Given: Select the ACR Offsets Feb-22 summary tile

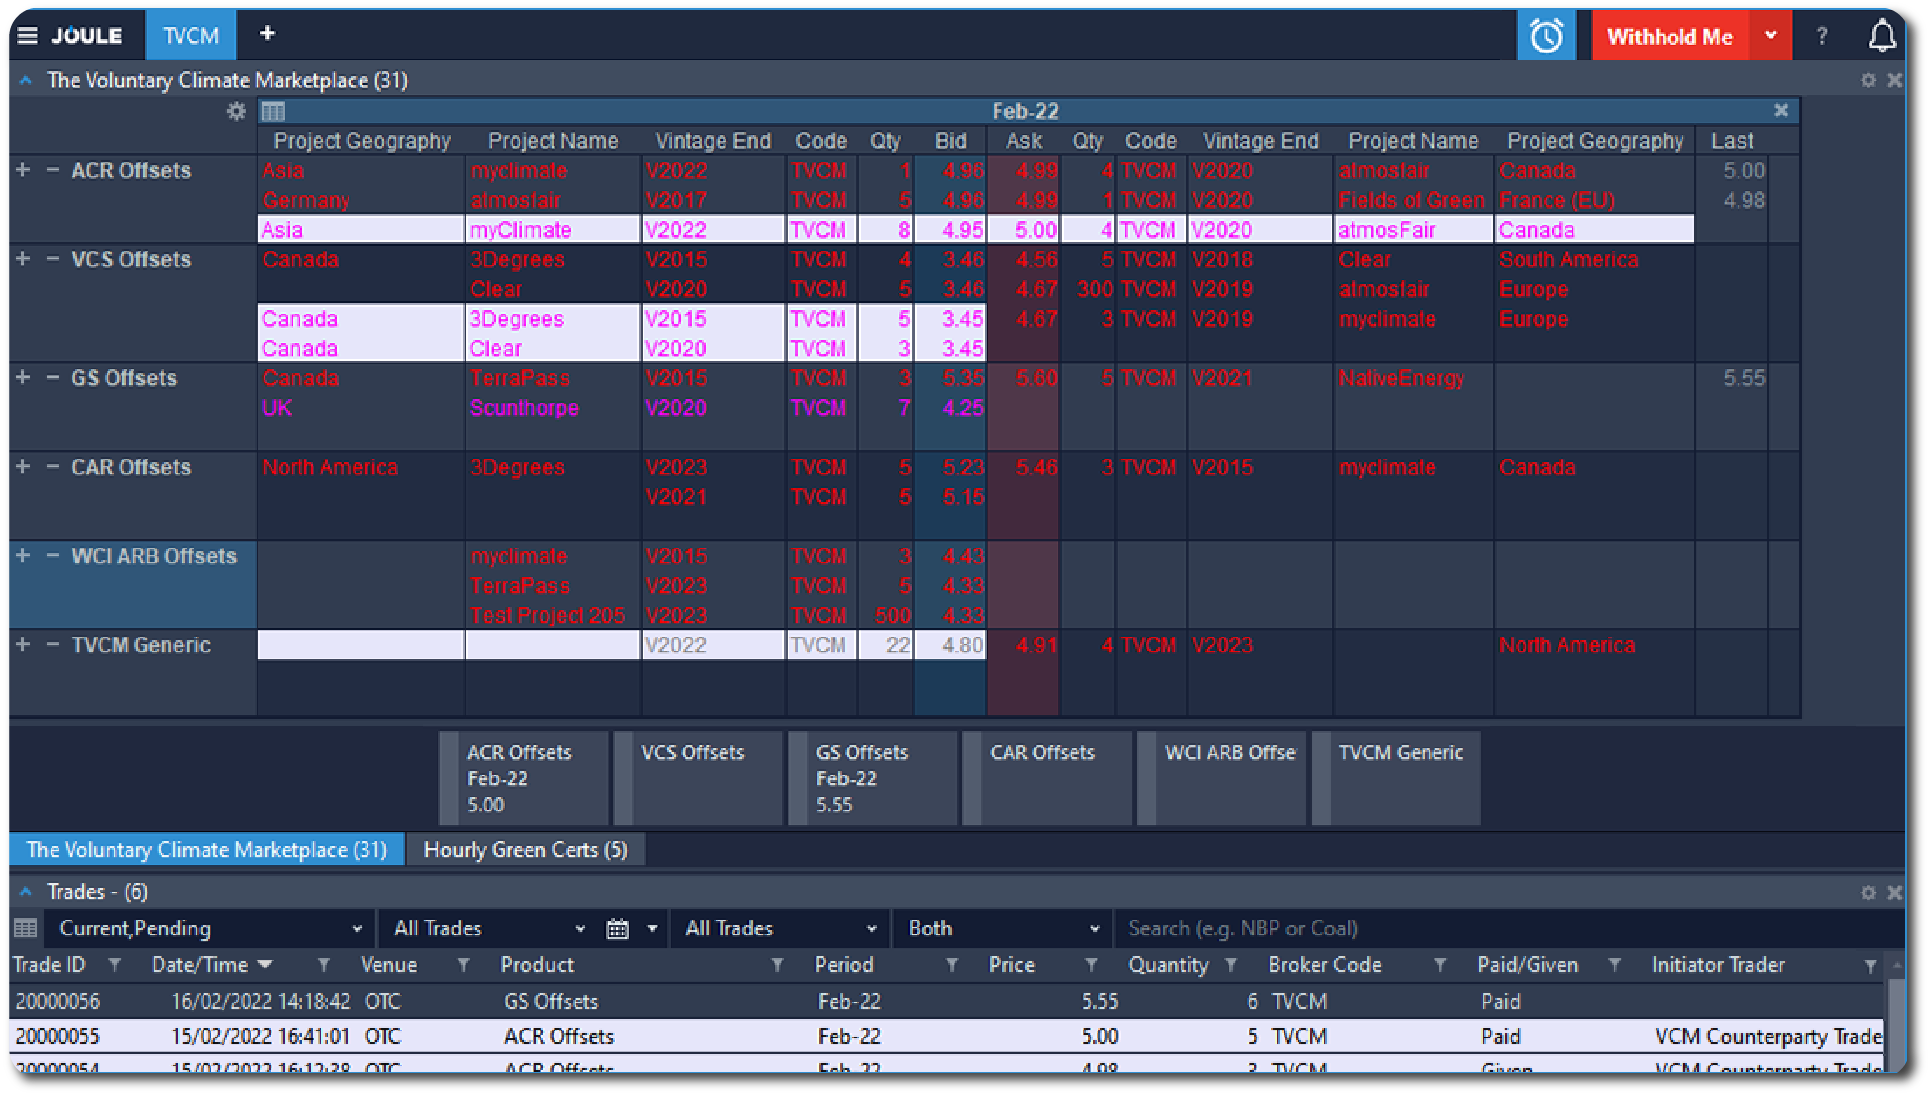Looking at the screenshot, I should coord(524,778).
